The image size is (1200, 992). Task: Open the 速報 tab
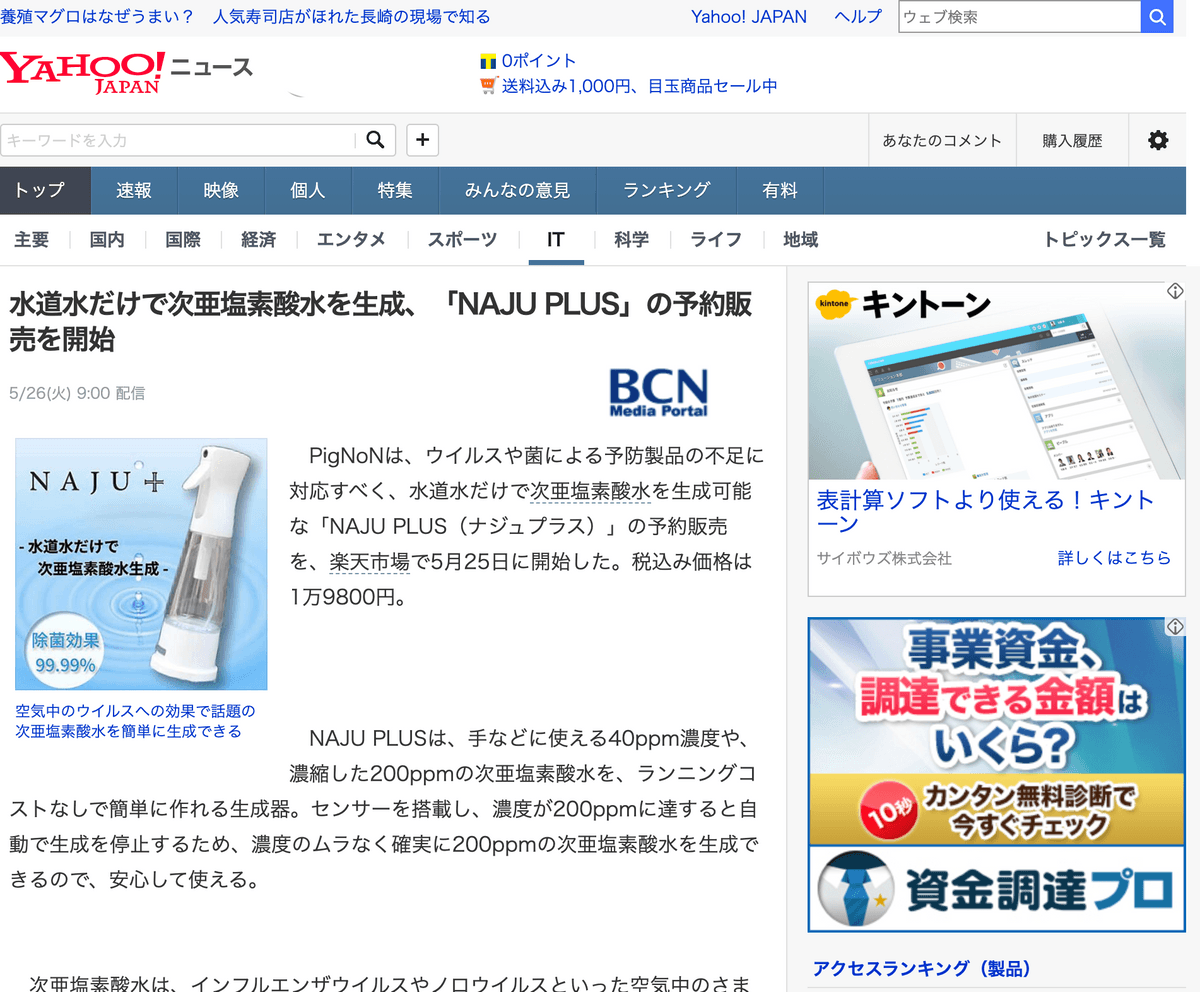[134, 190]
